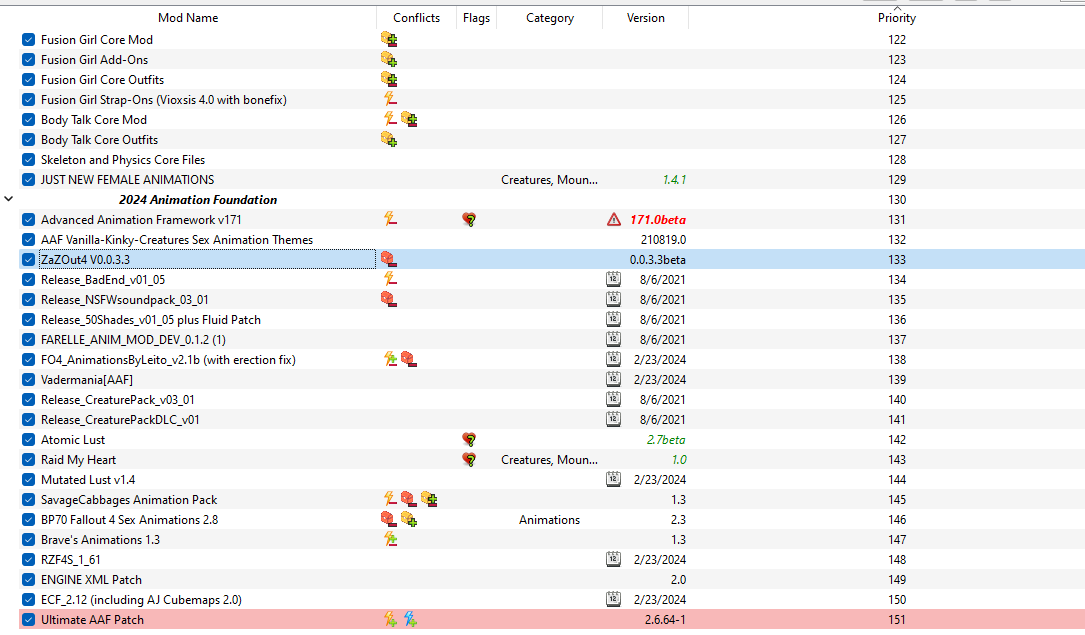
Task: Click priority value 128
Action: 897,160
